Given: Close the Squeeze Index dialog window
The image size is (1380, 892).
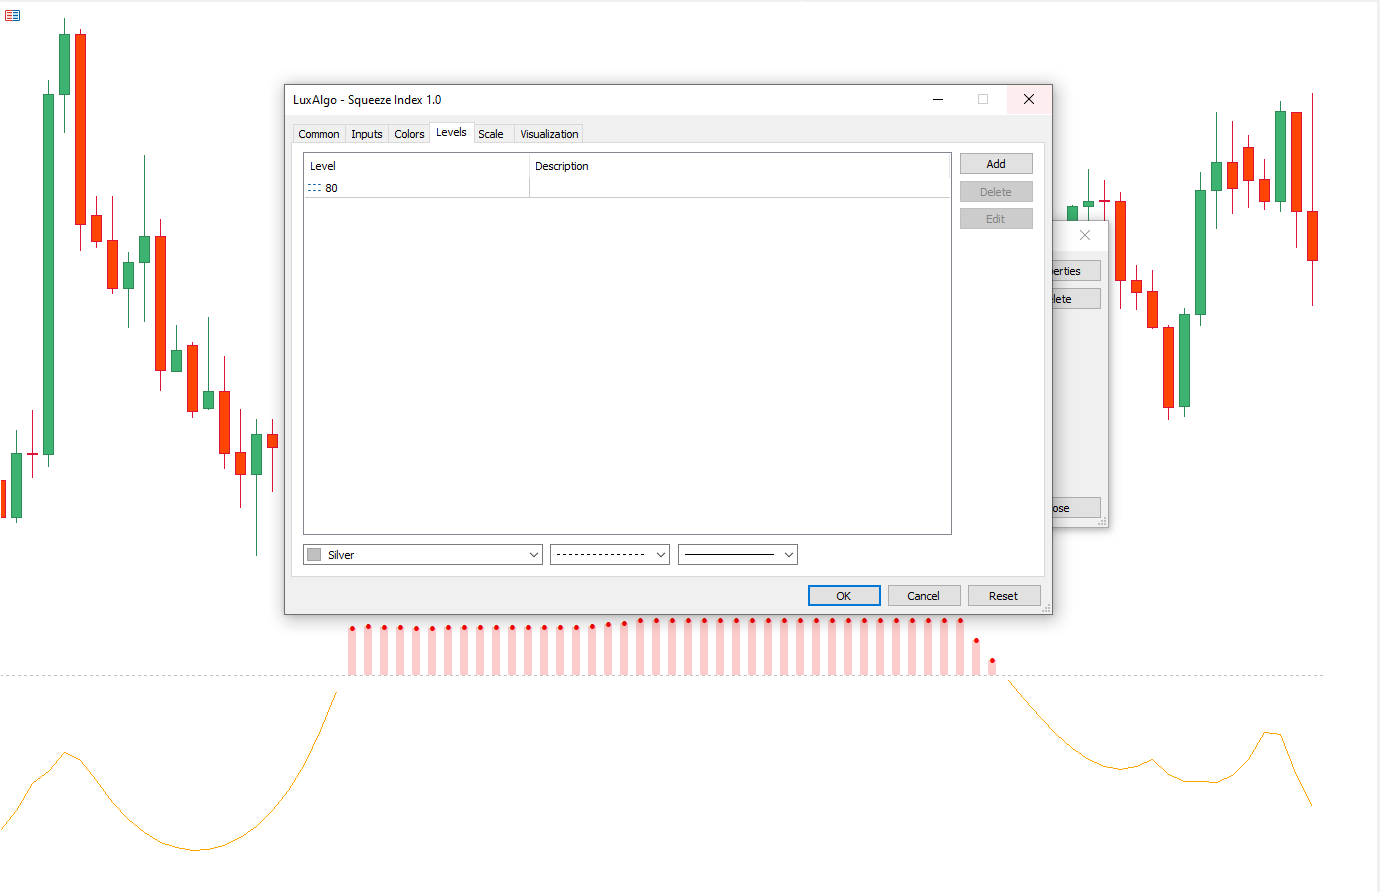Looking at the screenshot, I should (1029, 99).
